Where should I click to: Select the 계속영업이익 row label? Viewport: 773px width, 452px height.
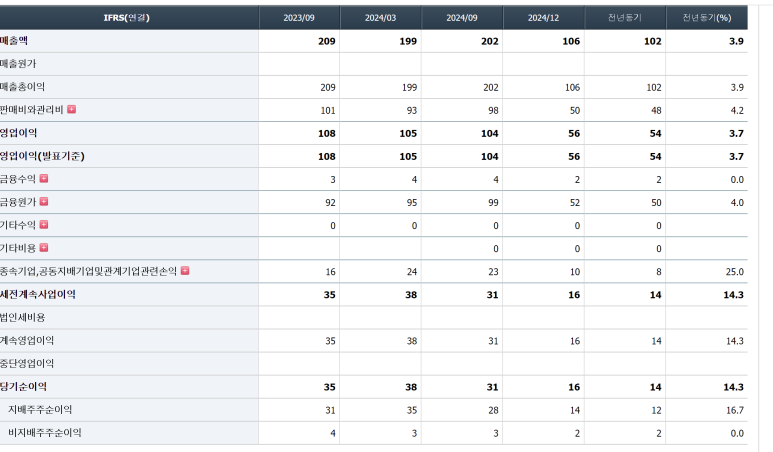(27, 341)
